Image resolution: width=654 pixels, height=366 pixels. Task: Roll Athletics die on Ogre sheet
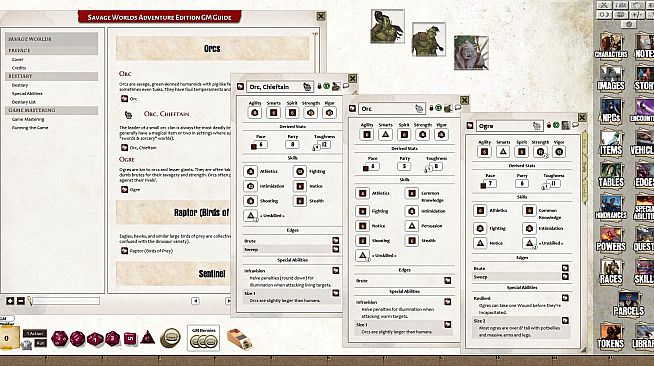click(480, 211)
